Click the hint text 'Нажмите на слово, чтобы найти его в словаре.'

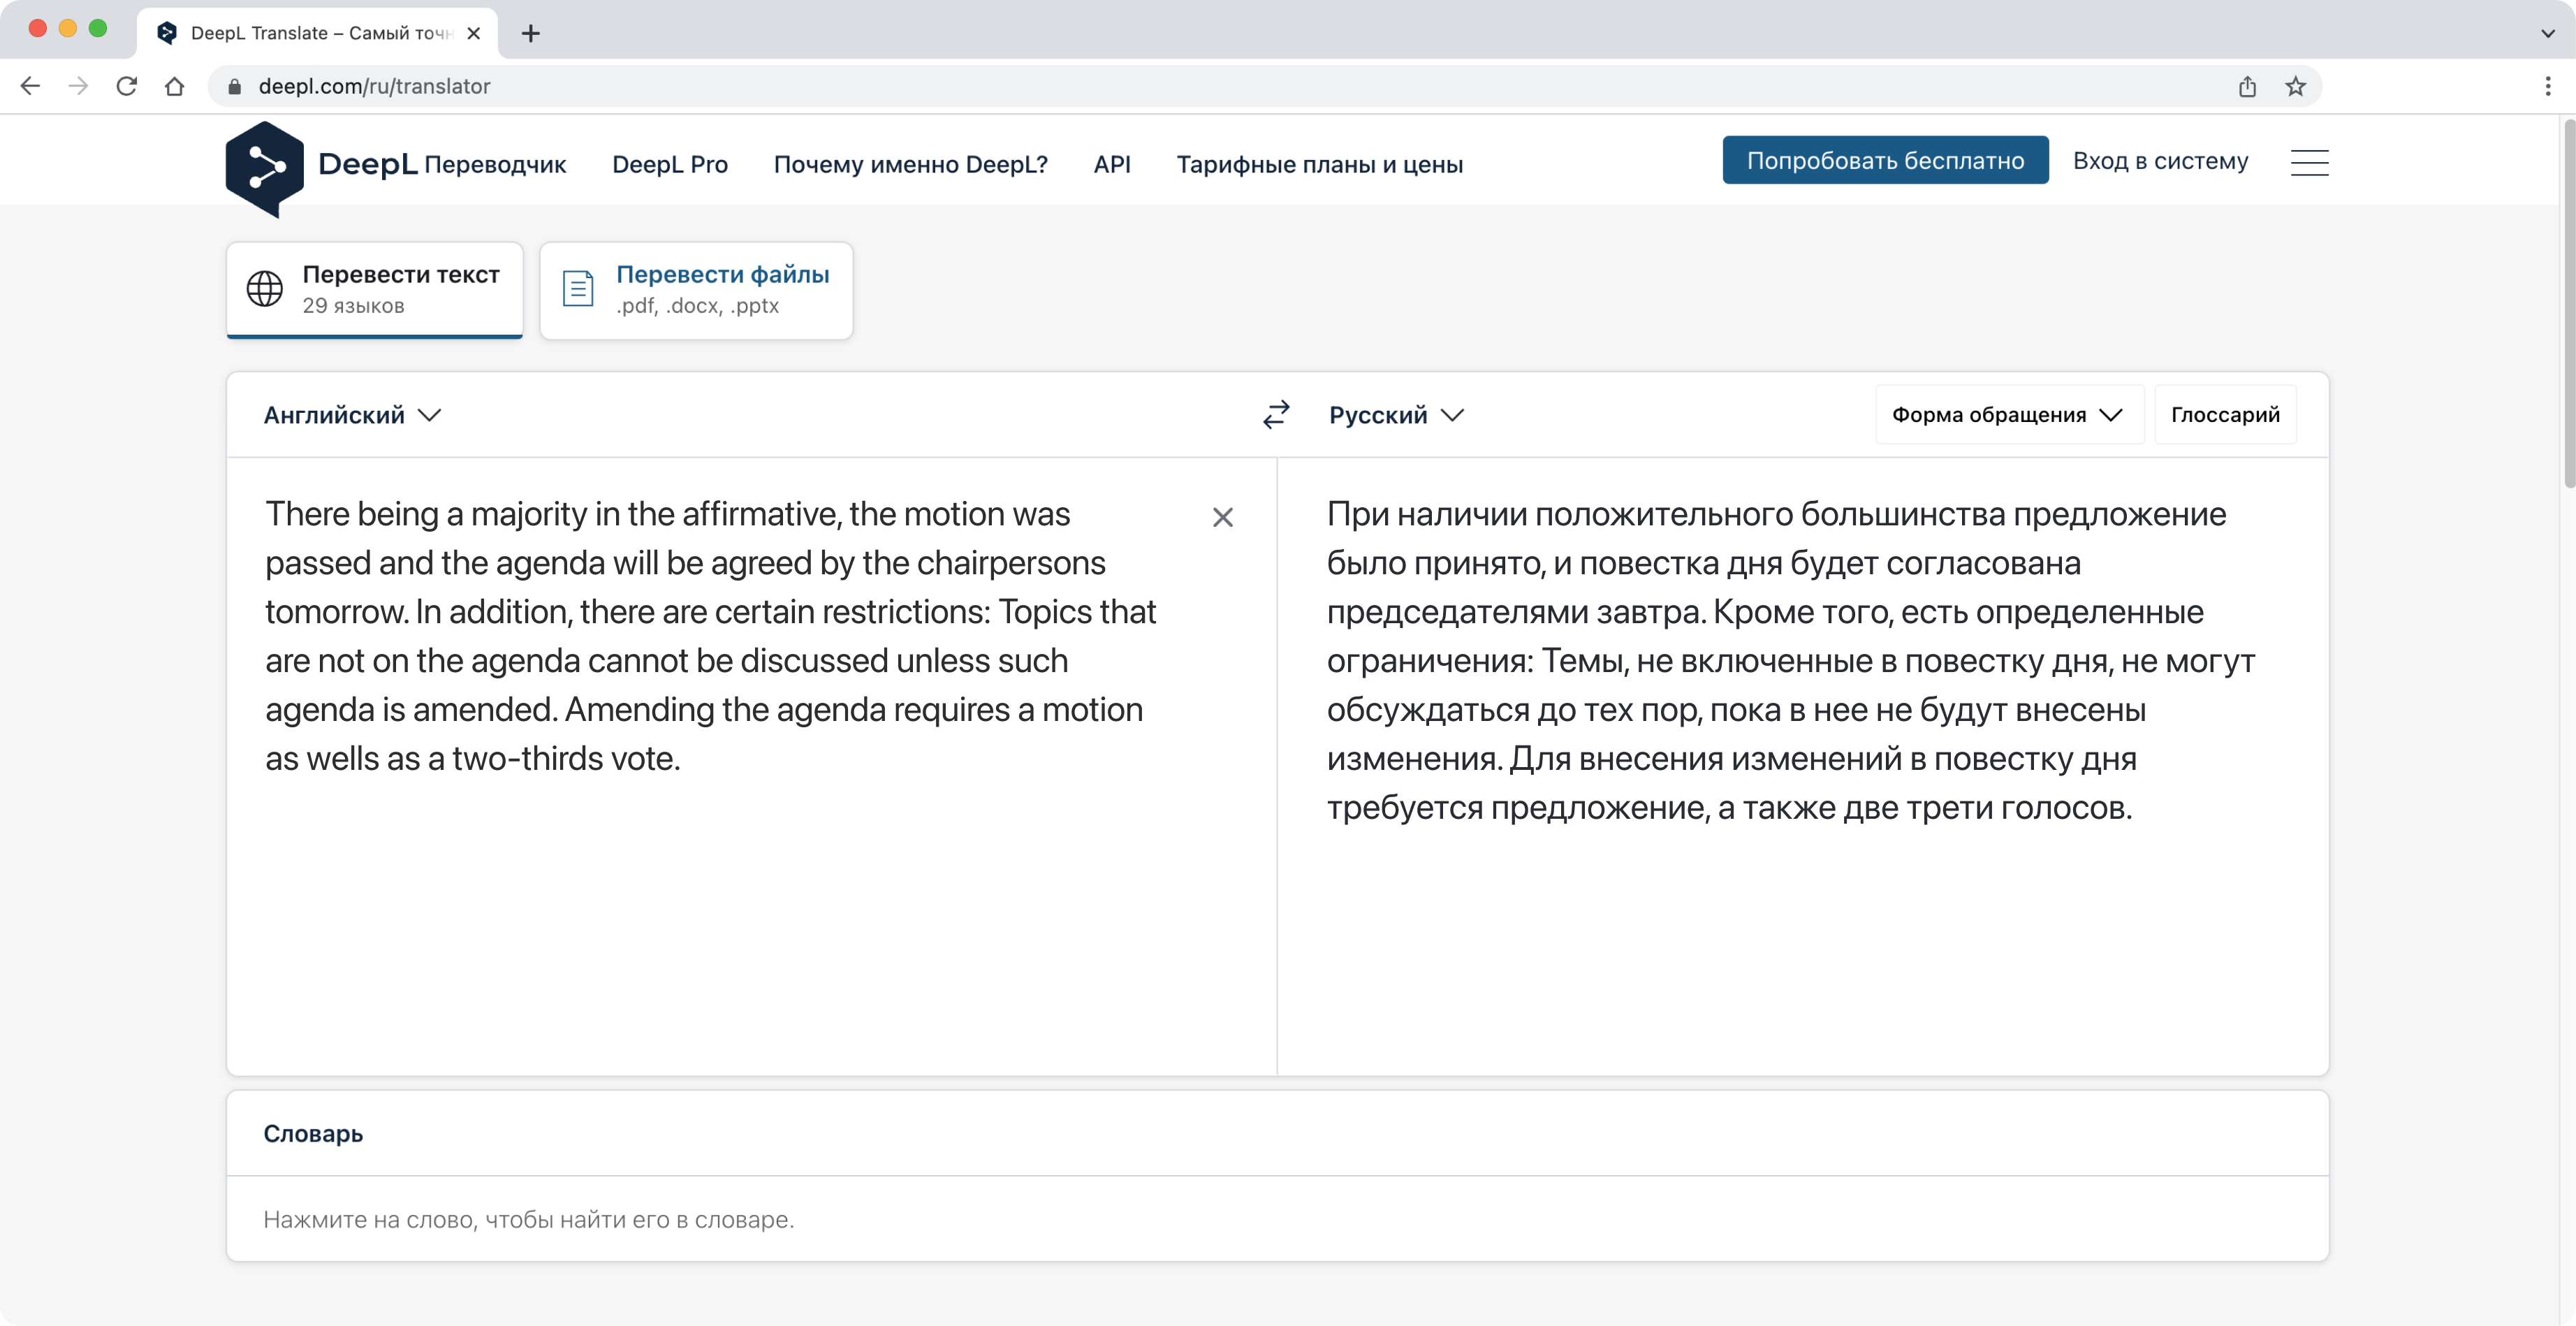point(528,1219)
